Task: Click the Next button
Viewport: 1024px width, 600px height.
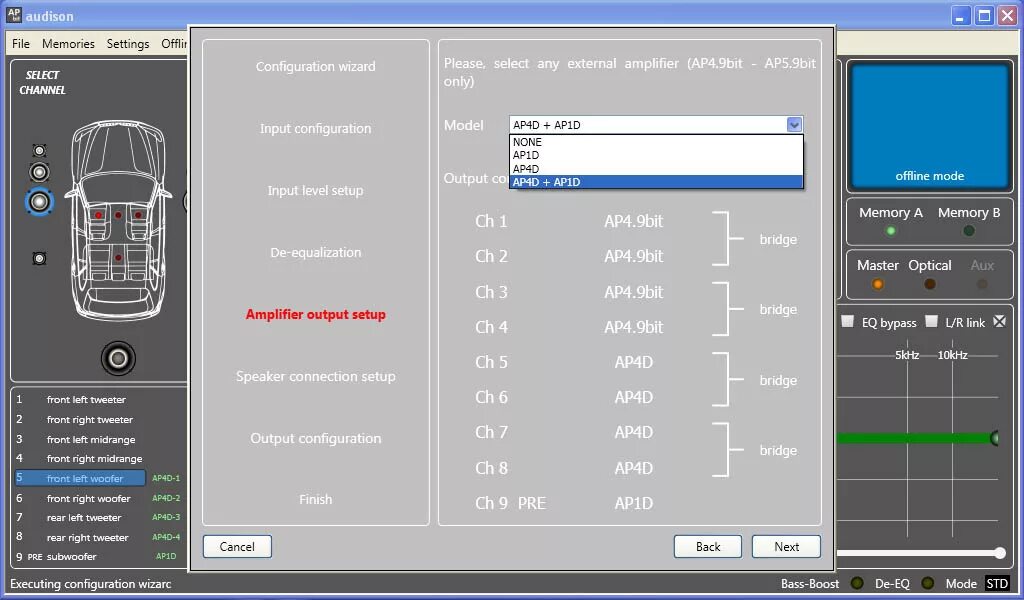Action: 786,546
